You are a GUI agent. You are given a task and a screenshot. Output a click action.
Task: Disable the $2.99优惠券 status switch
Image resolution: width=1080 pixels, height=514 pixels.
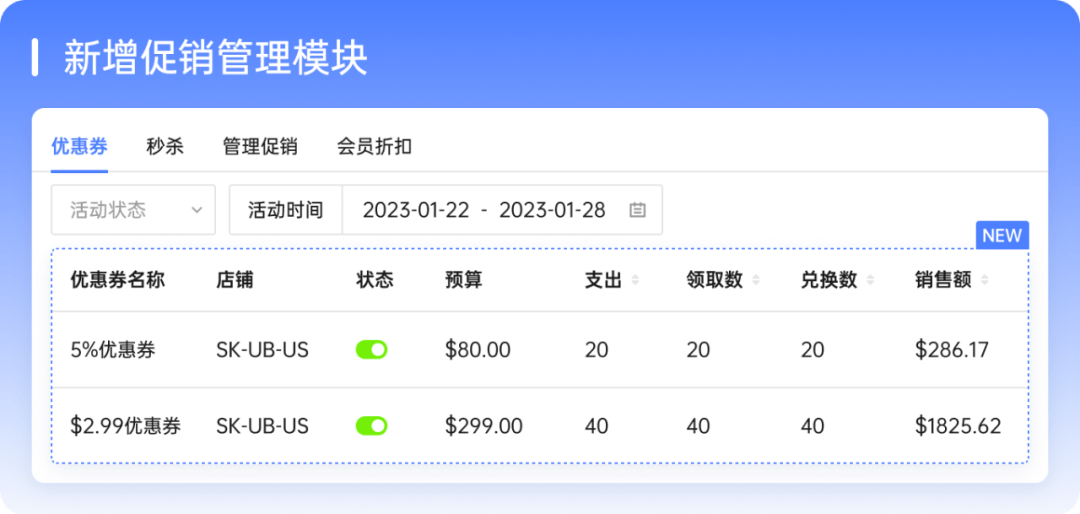[371, 426]
